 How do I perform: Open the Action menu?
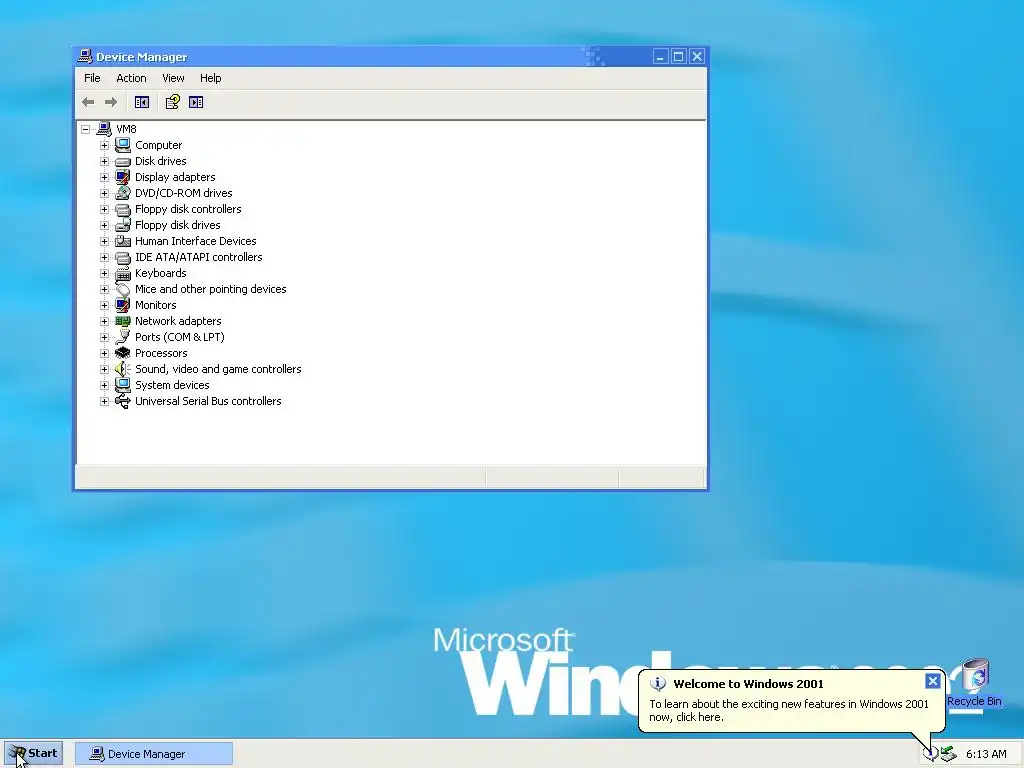[131, 78]
